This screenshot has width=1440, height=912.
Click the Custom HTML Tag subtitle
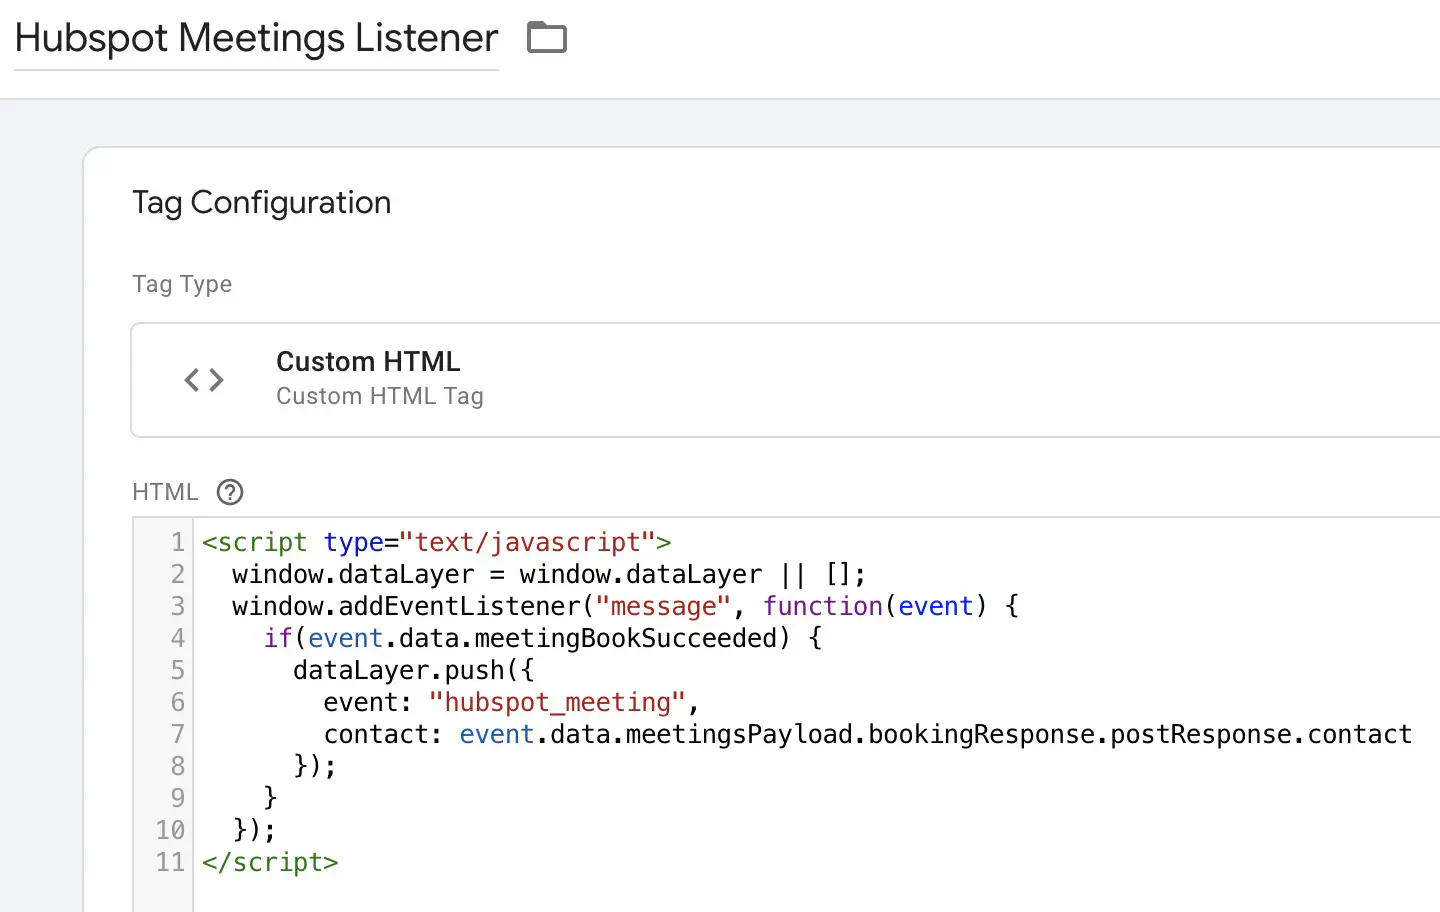coord(380,396)
